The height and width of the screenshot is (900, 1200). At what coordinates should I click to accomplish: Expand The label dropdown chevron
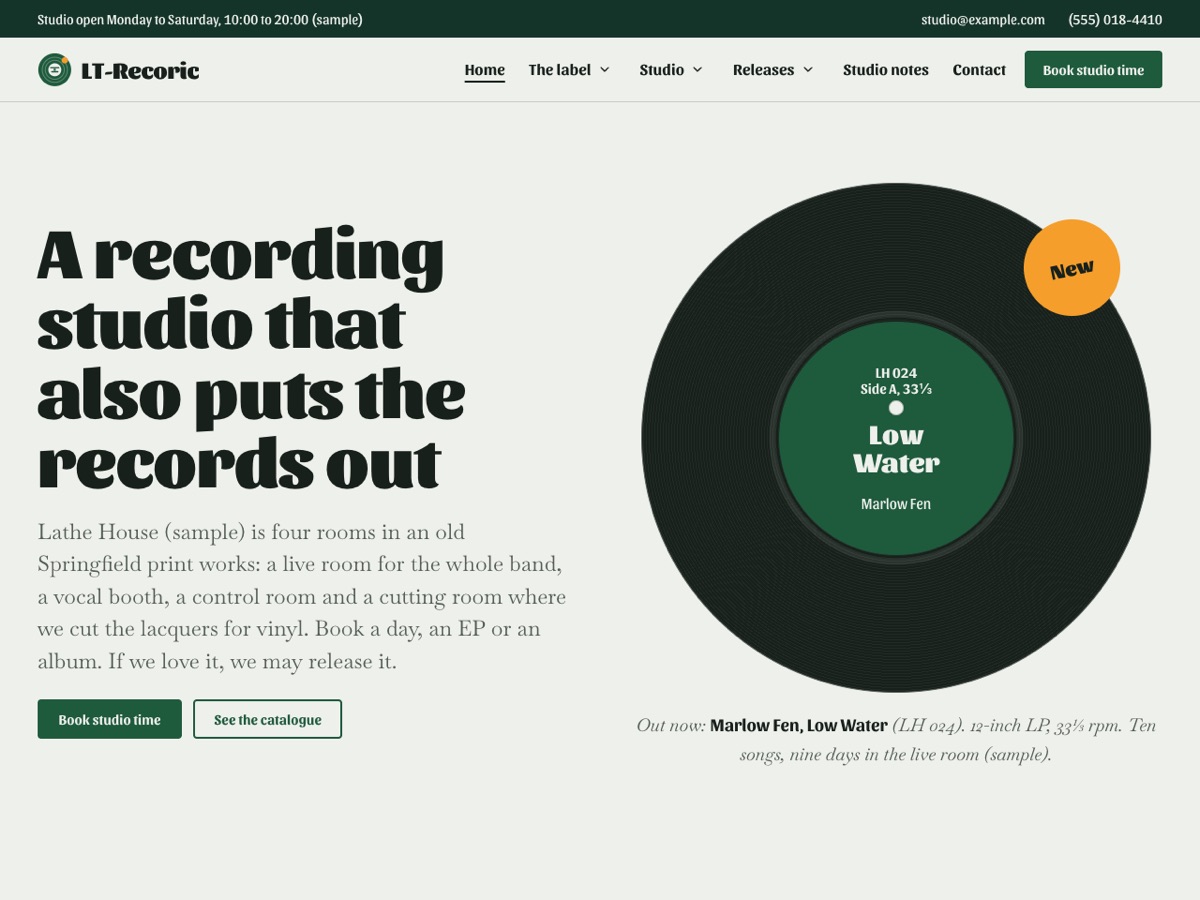point(605,70)
